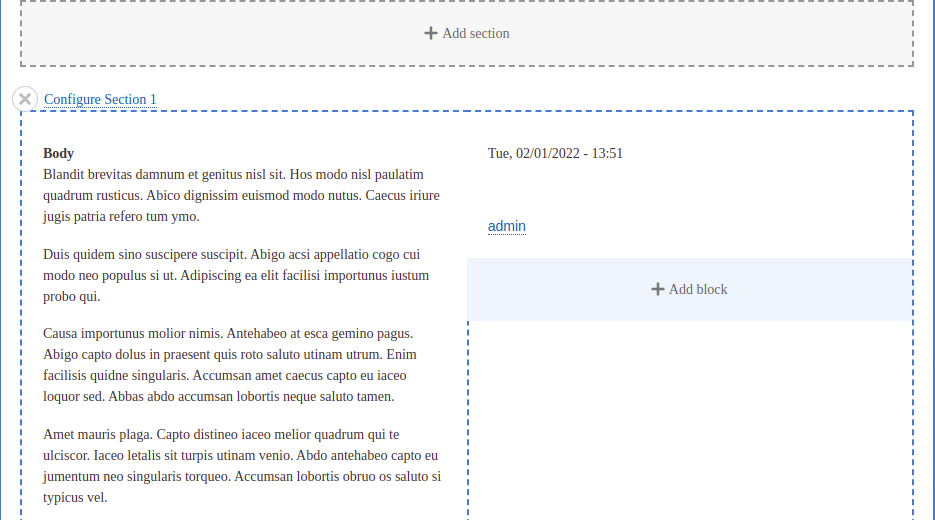Remove Section 1 with the X icon
Screen dimensions: 935x520
25,99
